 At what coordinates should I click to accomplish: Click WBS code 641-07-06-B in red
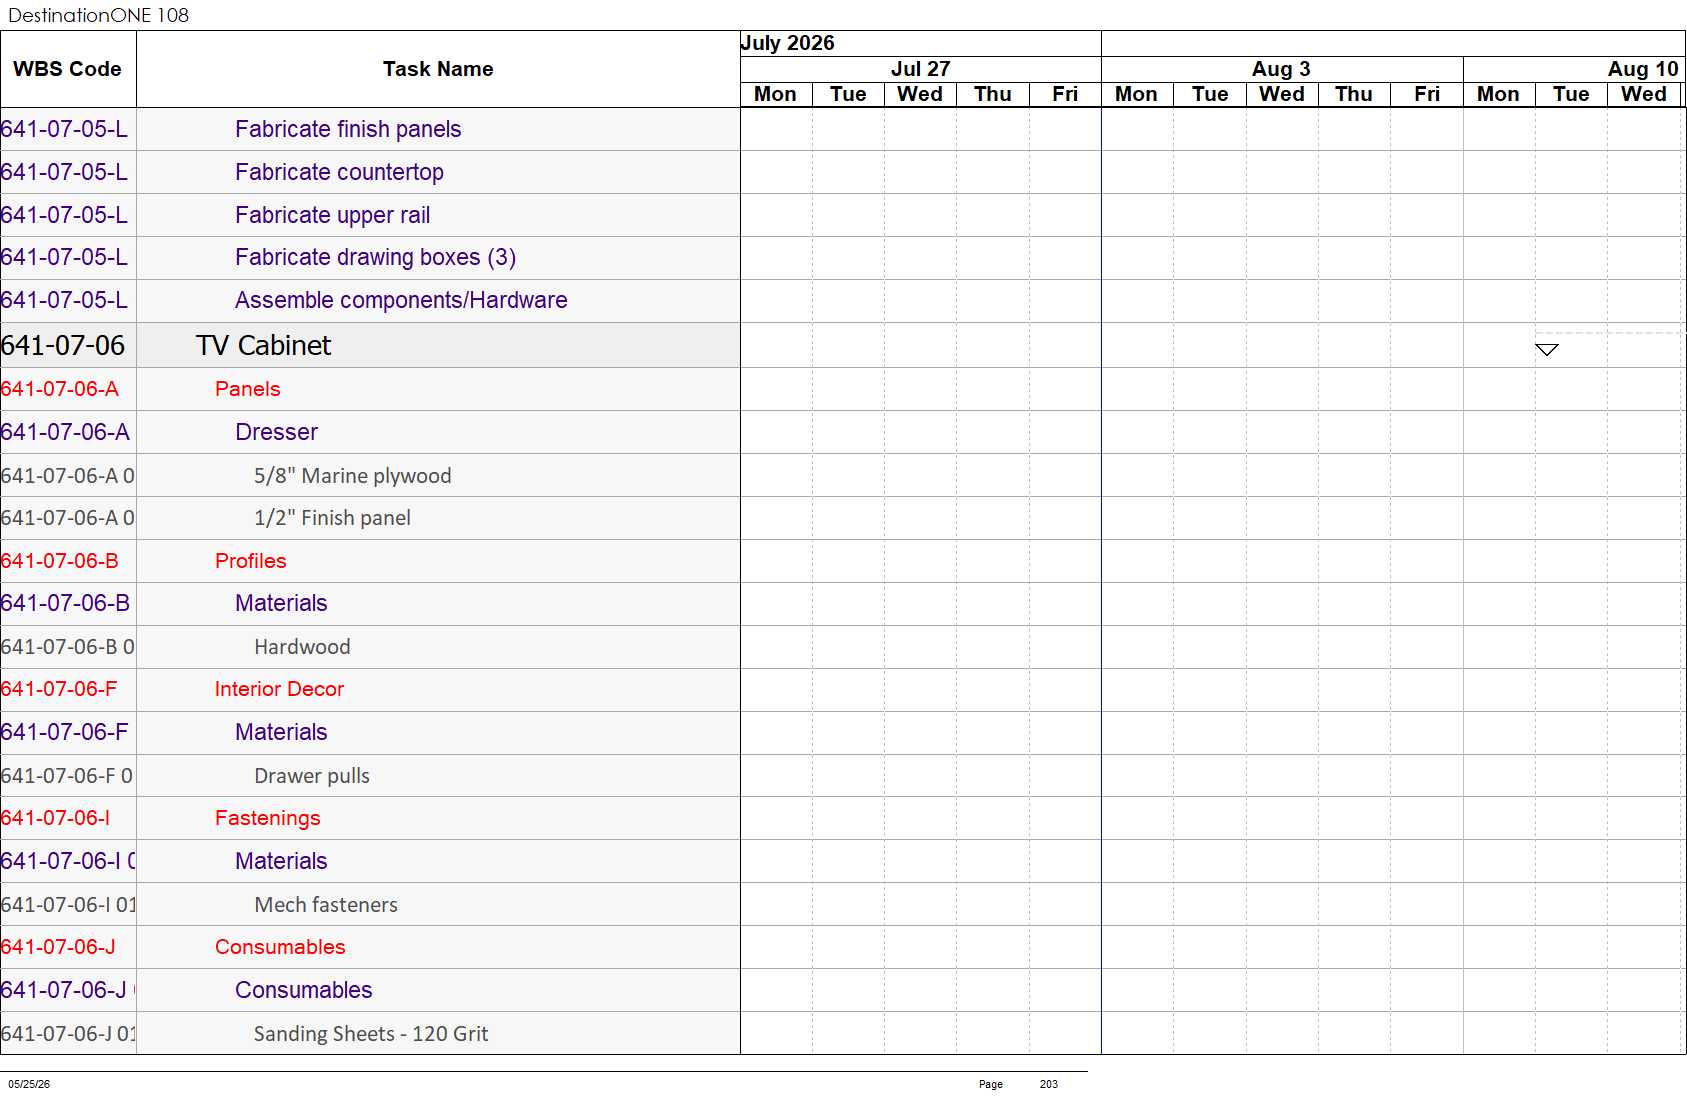[59, 561]
